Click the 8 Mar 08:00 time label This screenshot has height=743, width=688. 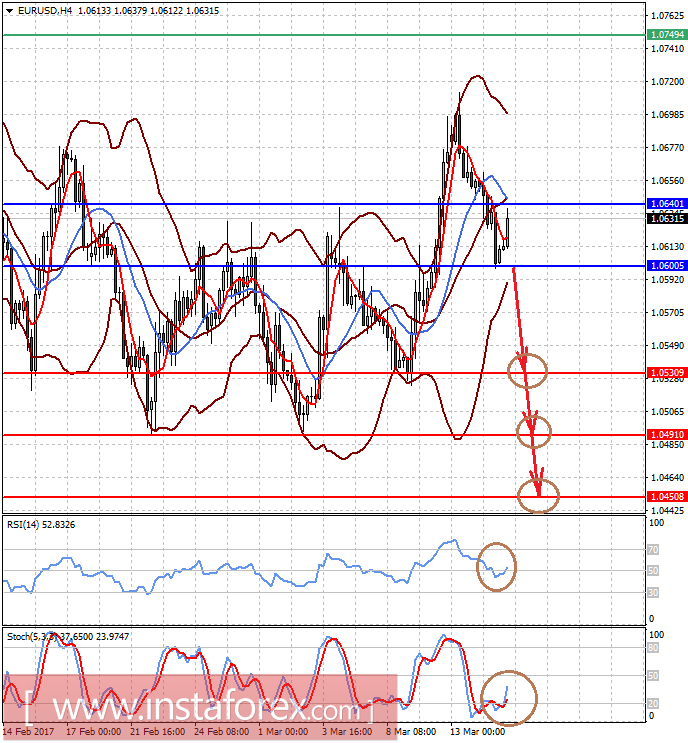point(411,731)
